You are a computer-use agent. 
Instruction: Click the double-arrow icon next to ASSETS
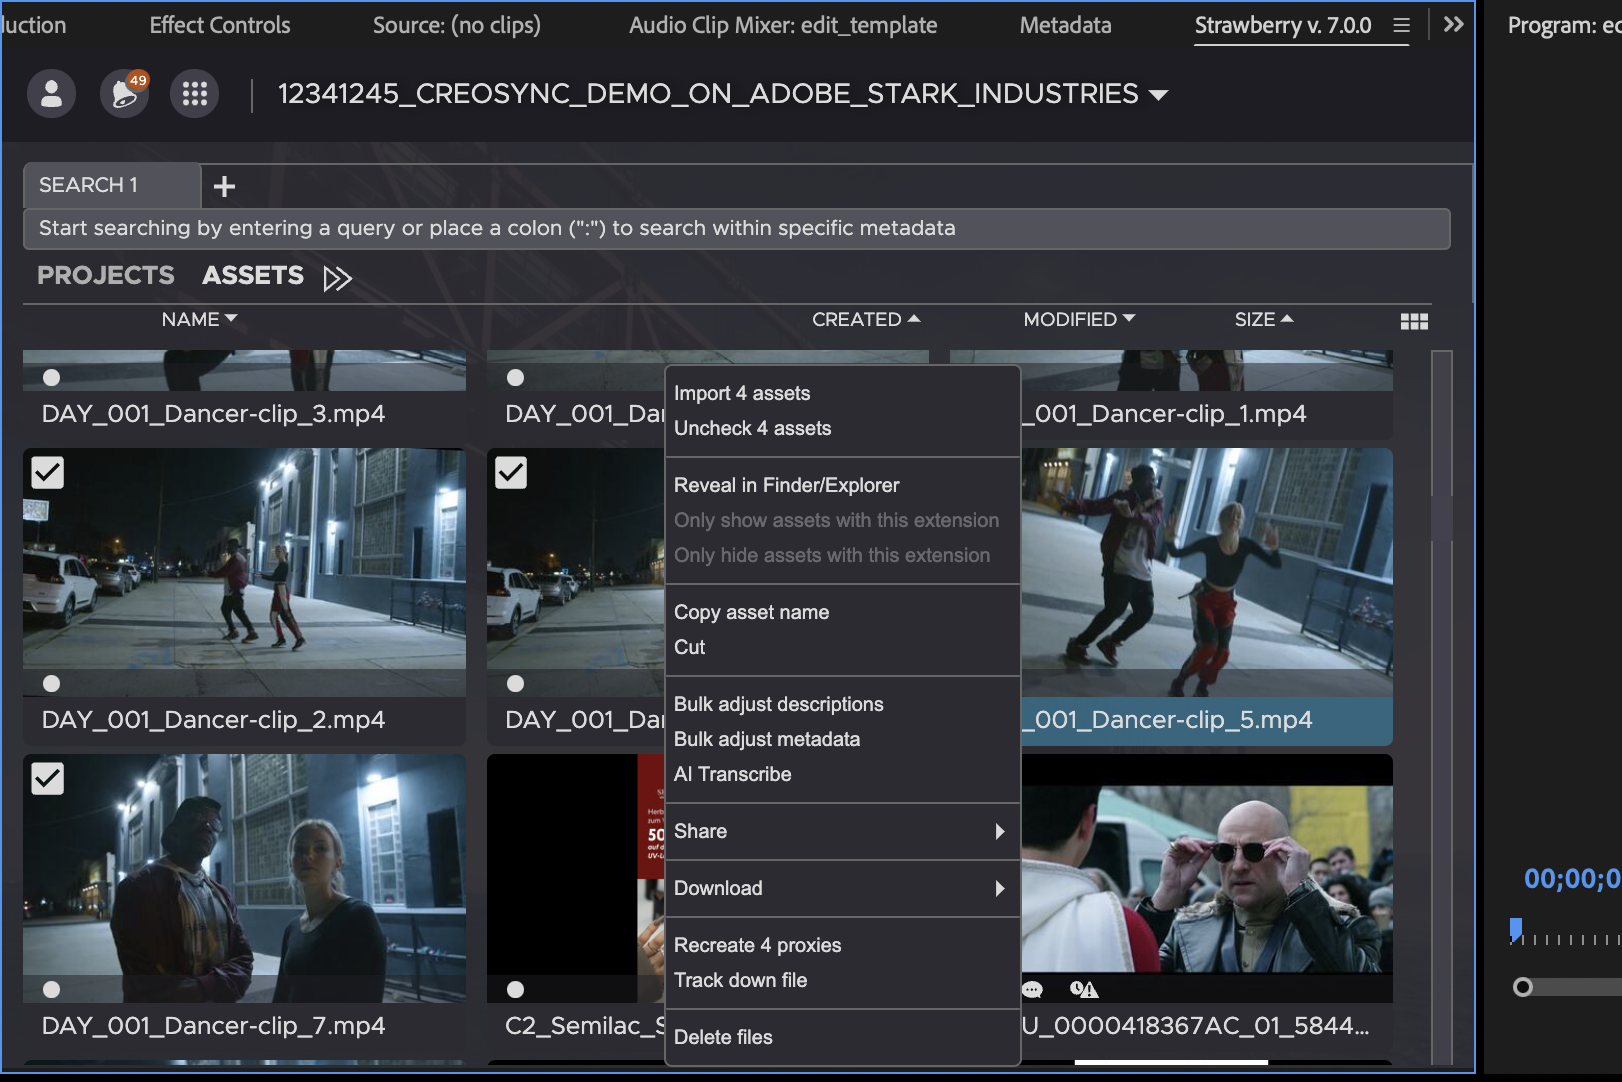click(337, 277)
